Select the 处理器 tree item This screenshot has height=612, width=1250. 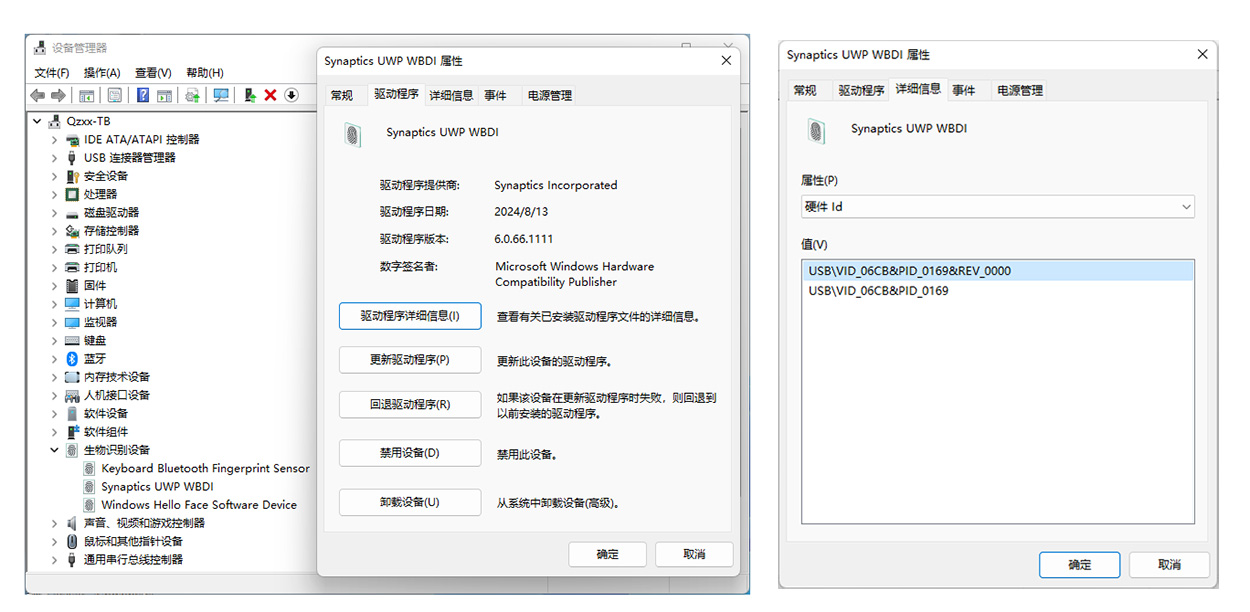100,194
